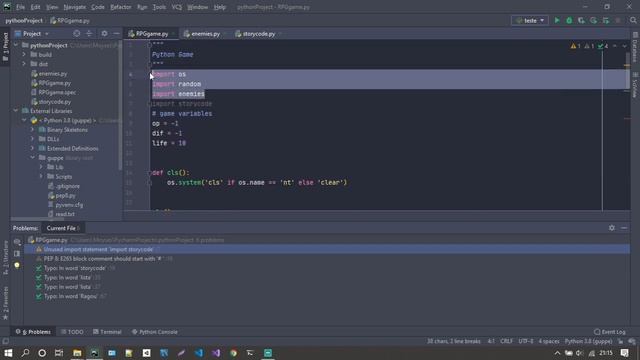Expand the build folder
This screenshot has height=360, width=640.
pos(24,54)
